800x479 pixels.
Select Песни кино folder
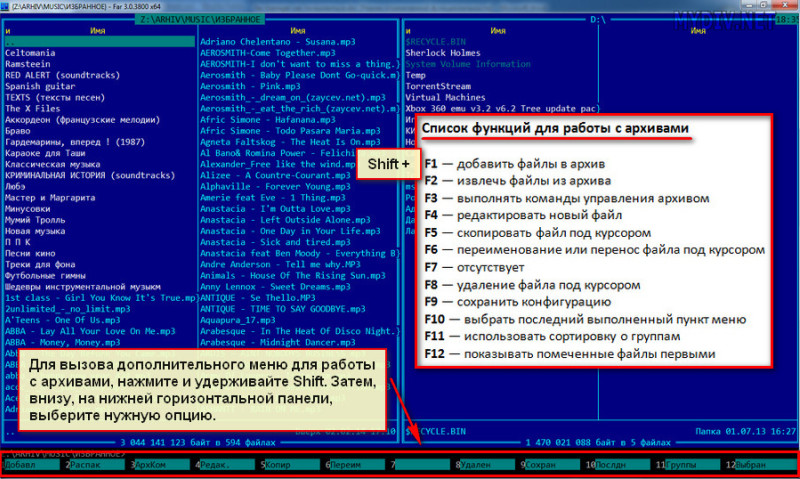[30, 254]
